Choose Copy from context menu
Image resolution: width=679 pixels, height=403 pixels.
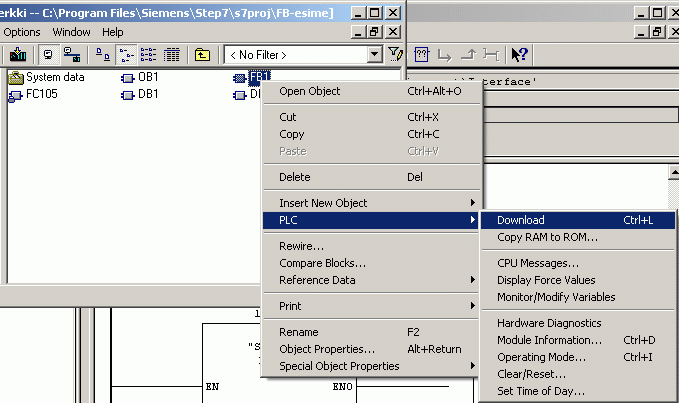[x=371, y=134]
